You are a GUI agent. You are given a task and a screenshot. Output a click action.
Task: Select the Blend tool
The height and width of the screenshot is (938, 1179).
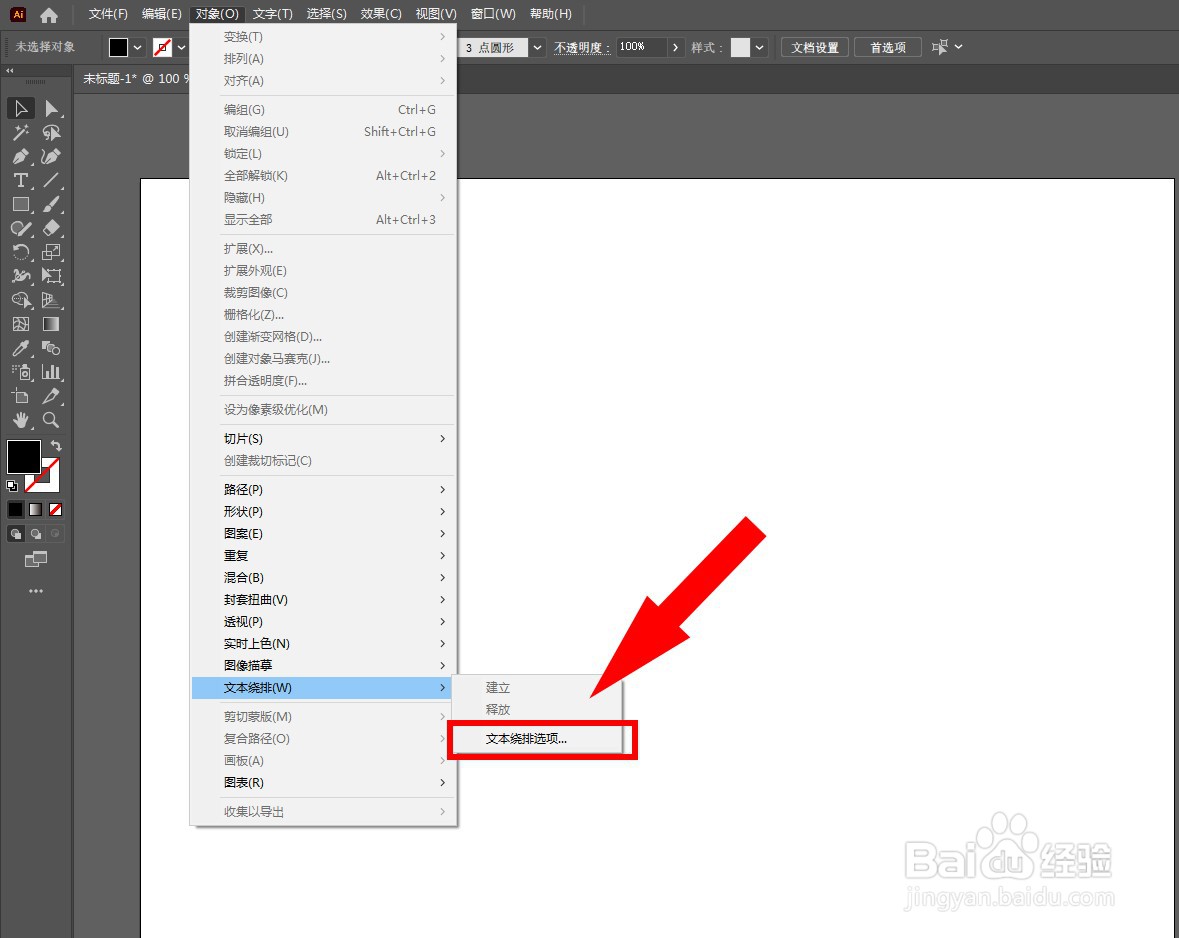tap(51, 348)
